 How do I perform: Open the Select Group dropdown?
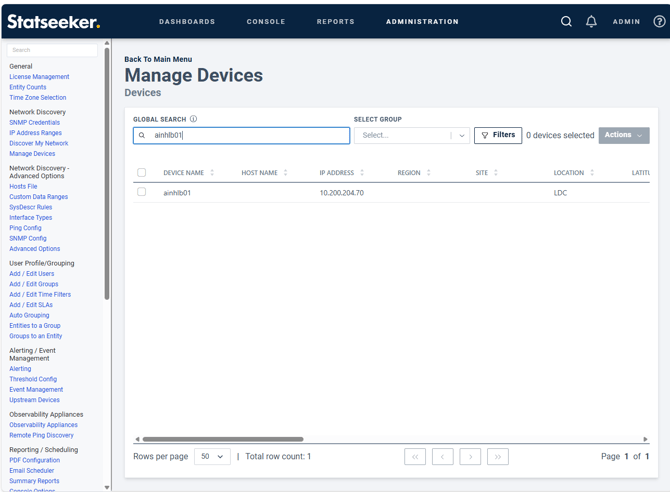click(412, 136)
